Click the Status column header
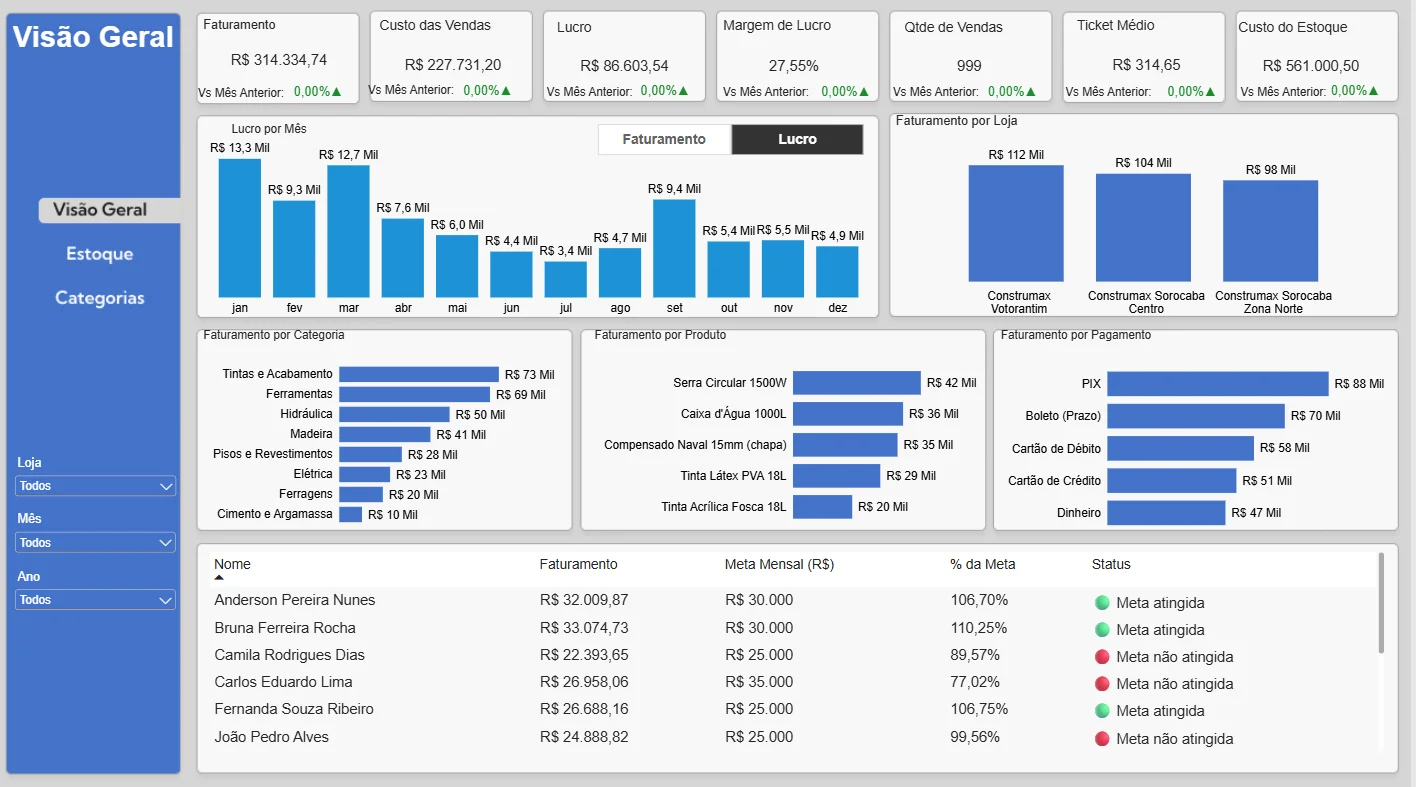 coord(1111,564)
